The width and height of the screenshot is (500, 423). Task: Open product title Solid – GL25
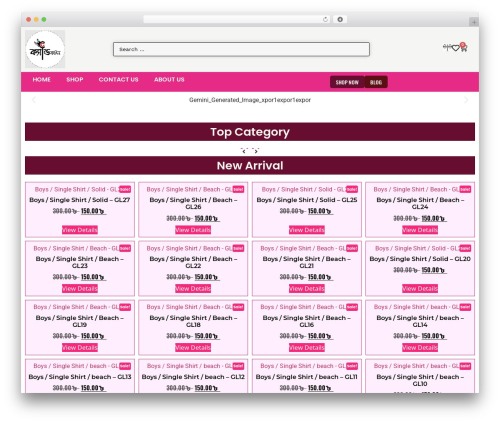pyautogui.click(x=307, y=200)
